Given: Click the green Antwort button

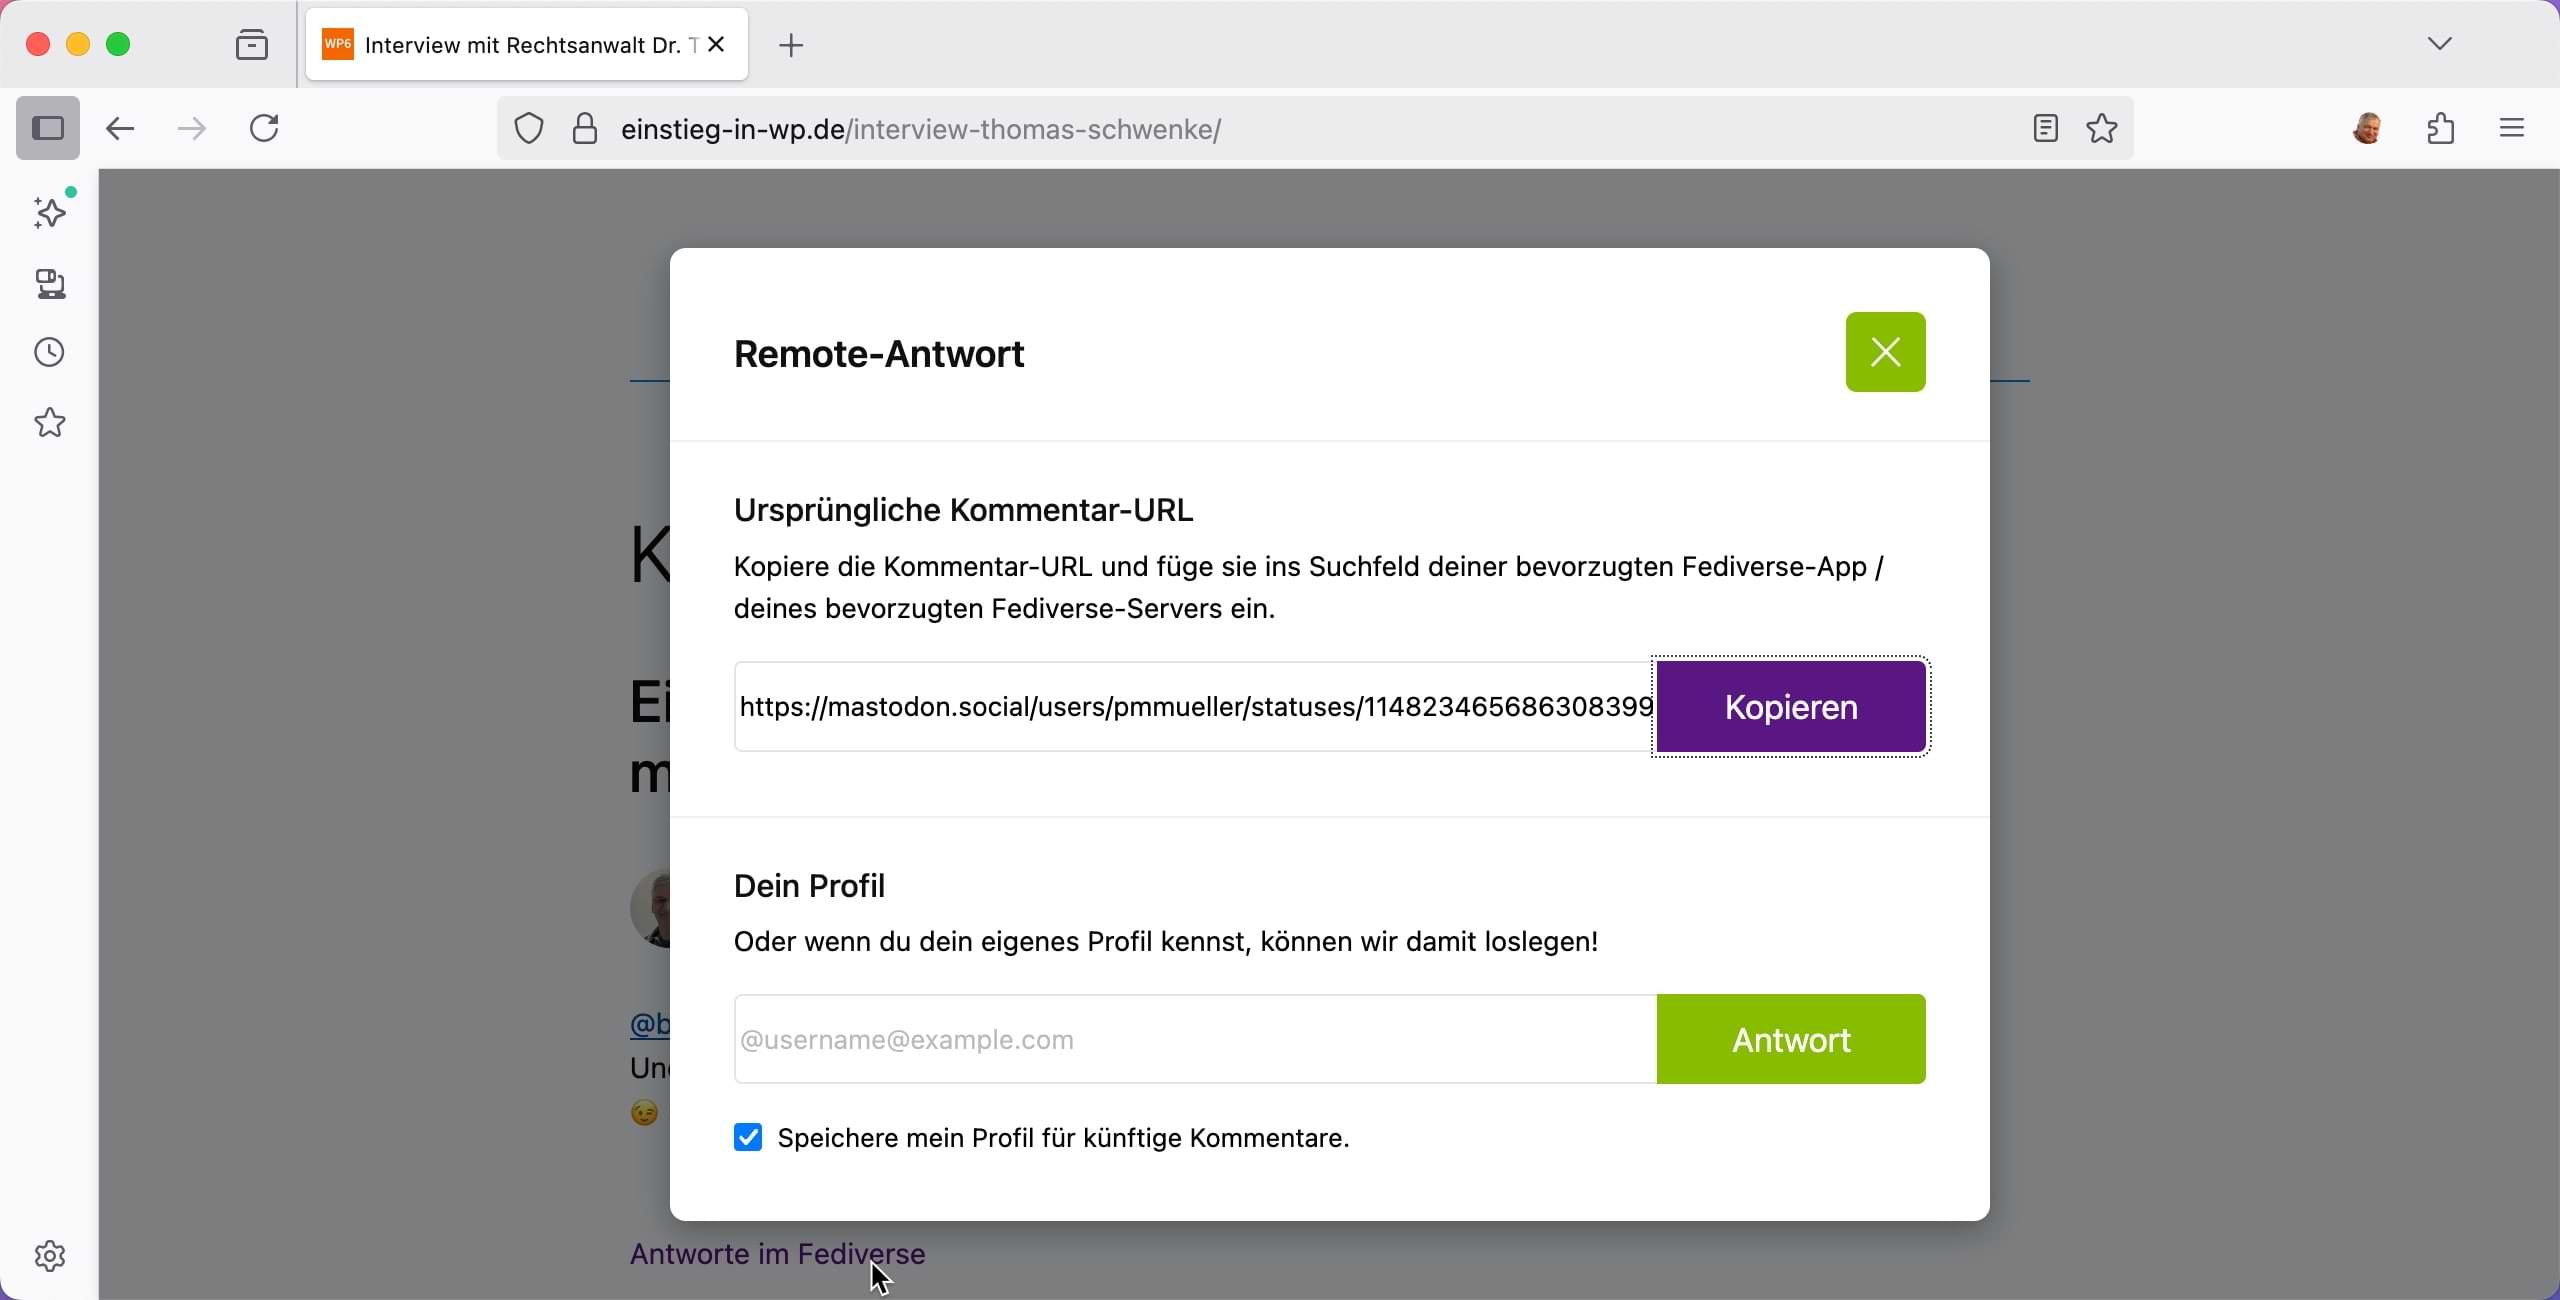Looking at the screenshot, I should (x=1791, y=1040).
